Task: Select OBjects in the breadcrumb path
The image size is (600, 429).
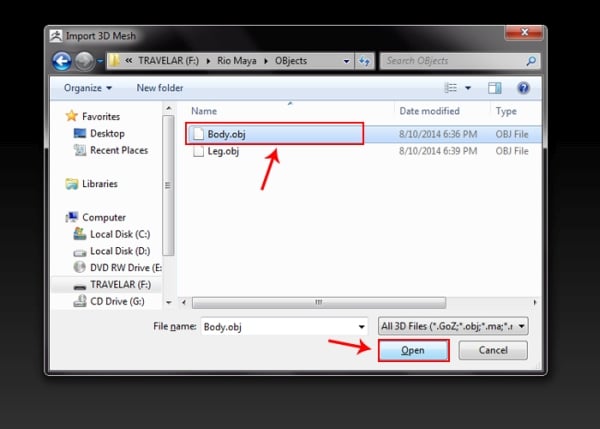Action: tap(291, 61)
